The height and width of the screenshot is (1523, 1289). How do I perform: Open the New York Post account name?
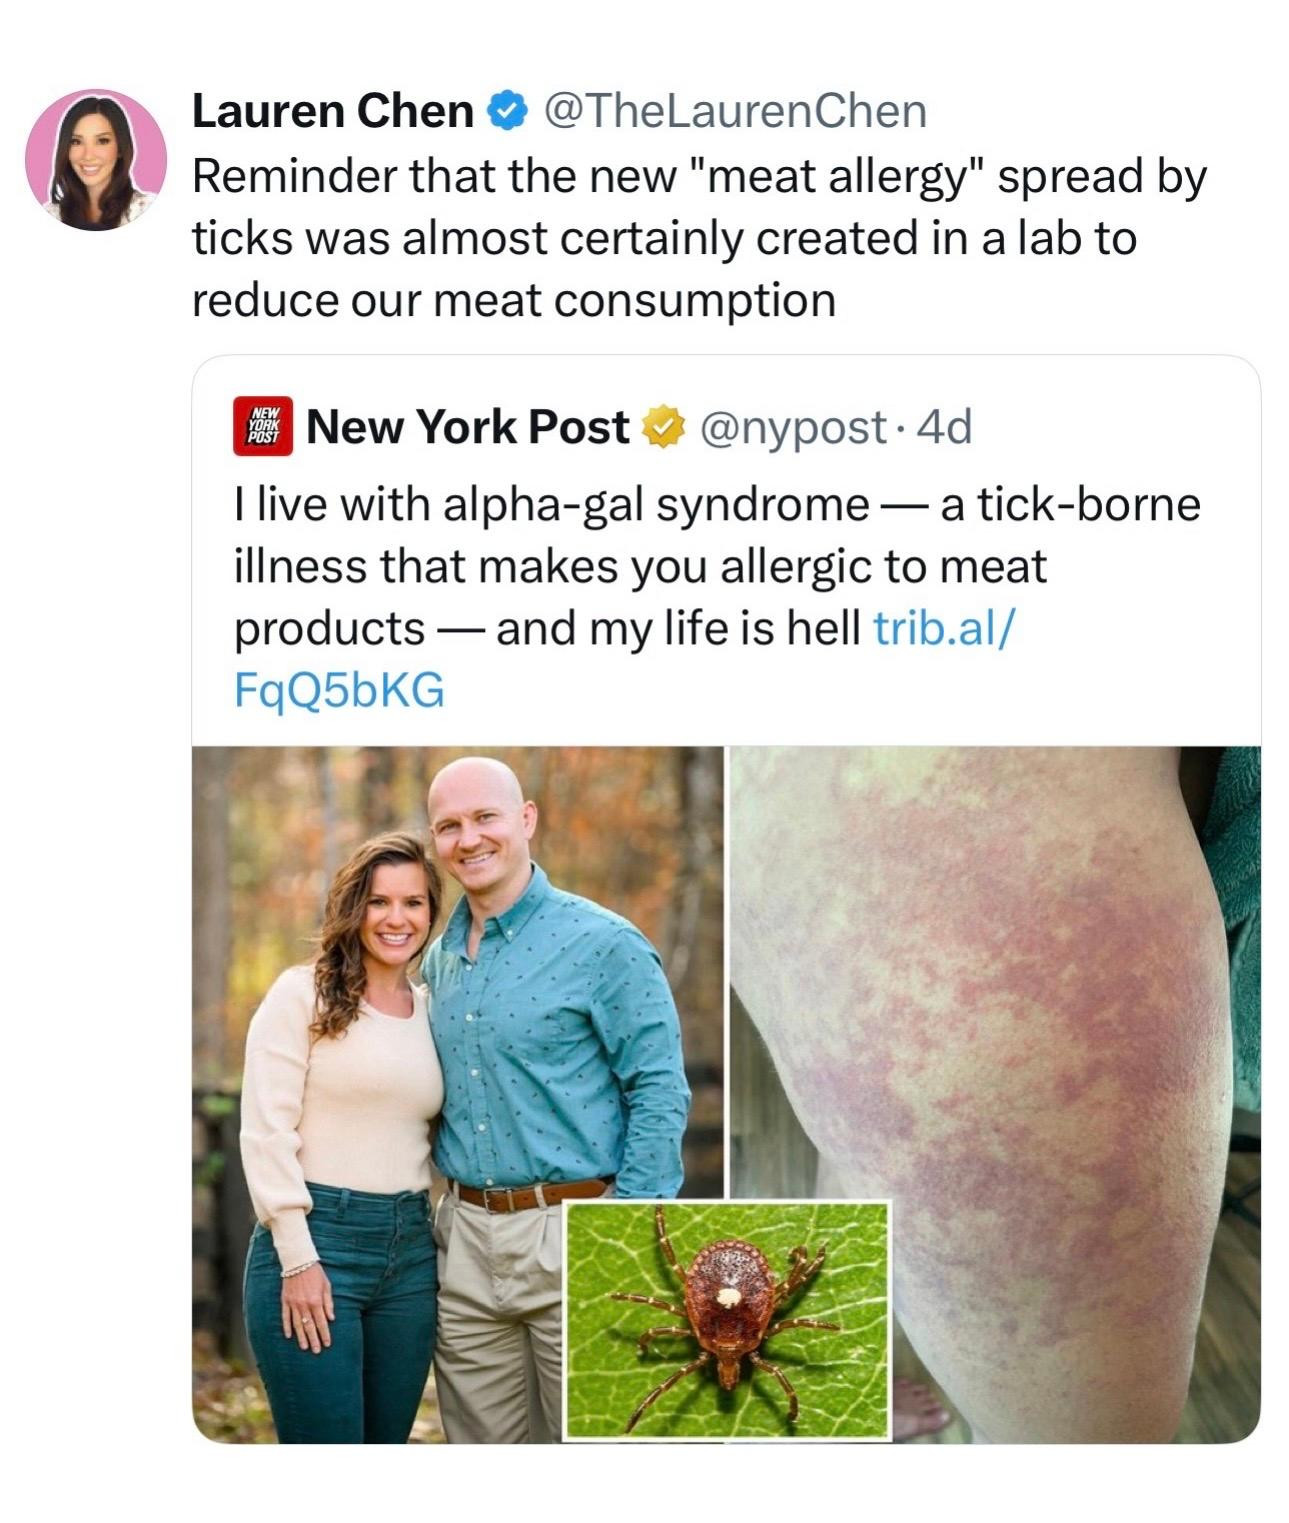point(469,428)
